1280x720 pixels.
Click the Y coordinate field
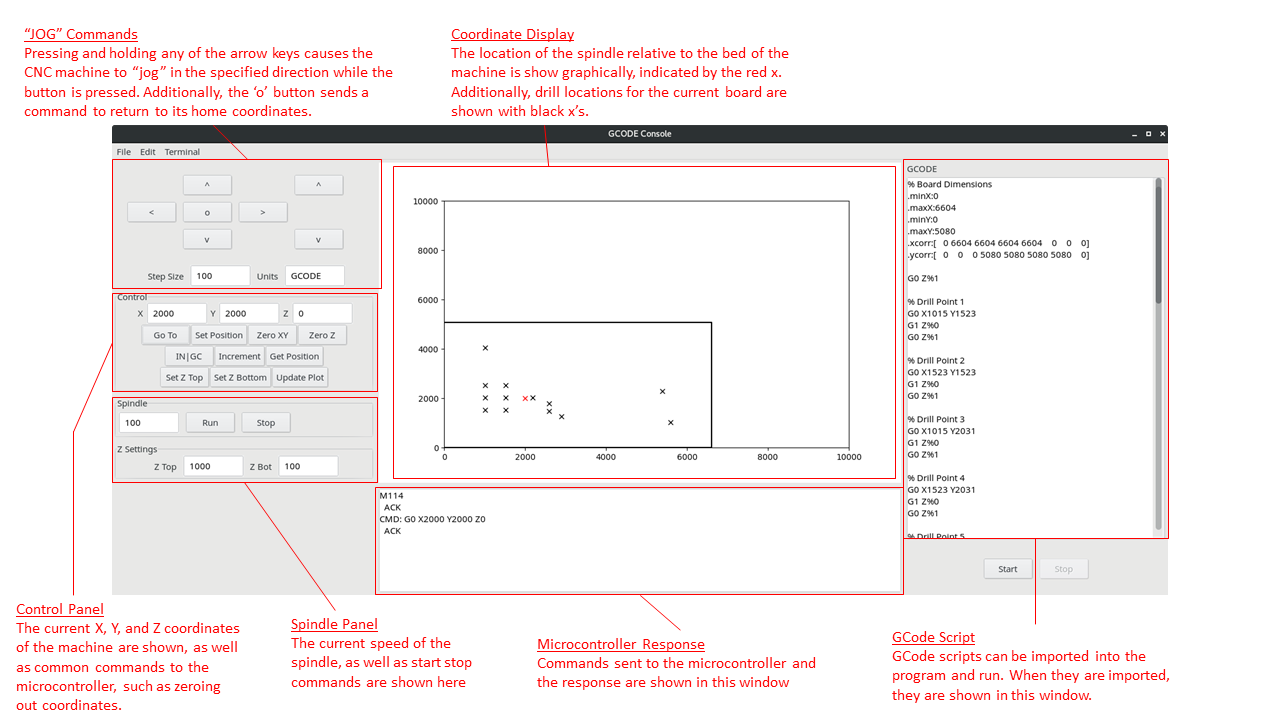[x=249, y=313]
